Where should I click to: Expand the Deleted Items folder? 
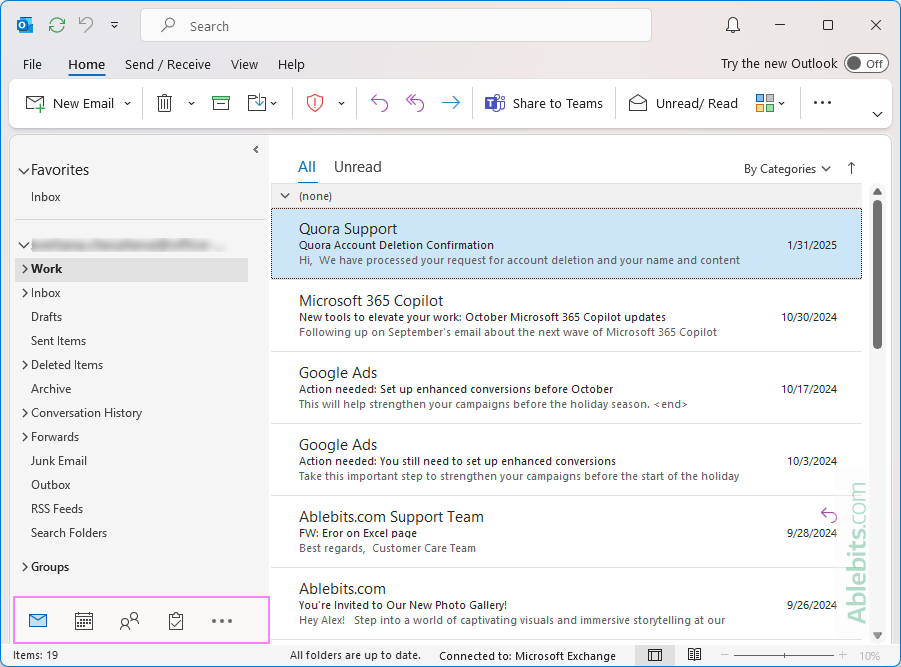click(x=25, y=365)
